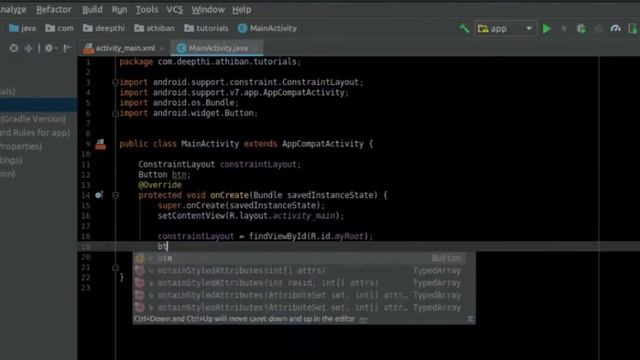The height and width of the screenshot is (360, 640).
Task: Run the app with the green play button
Action: coord(547,29)
